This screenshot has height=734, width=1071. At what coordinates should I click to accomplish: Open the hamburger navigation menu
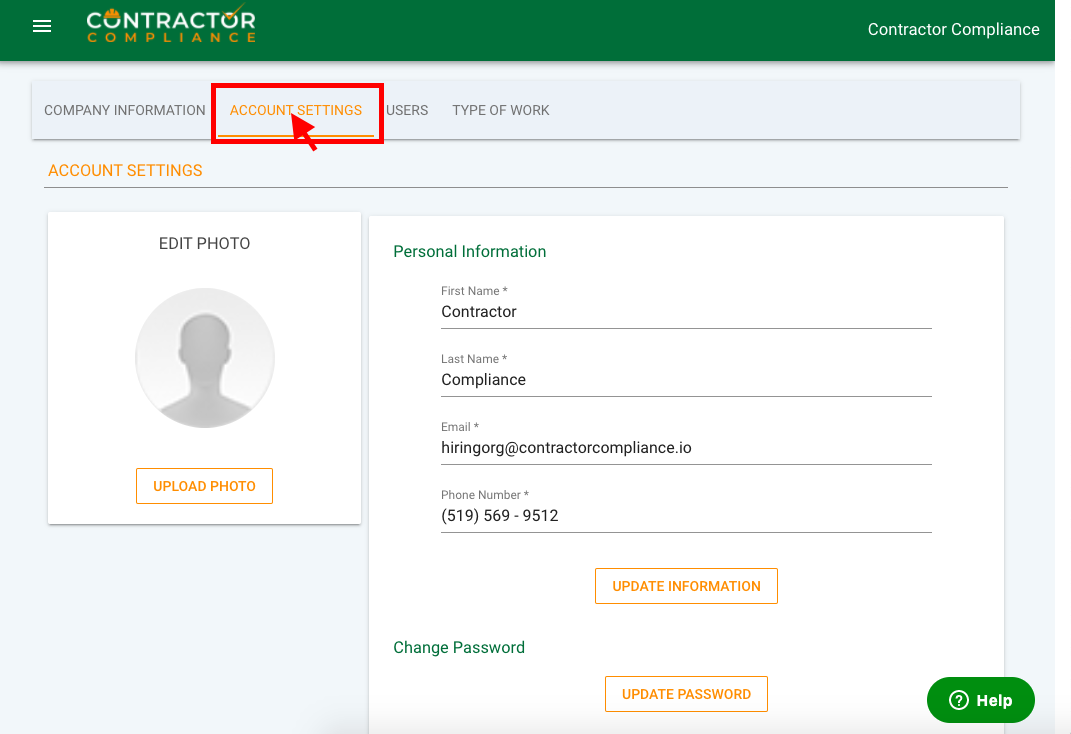click(x=42, y=27)
